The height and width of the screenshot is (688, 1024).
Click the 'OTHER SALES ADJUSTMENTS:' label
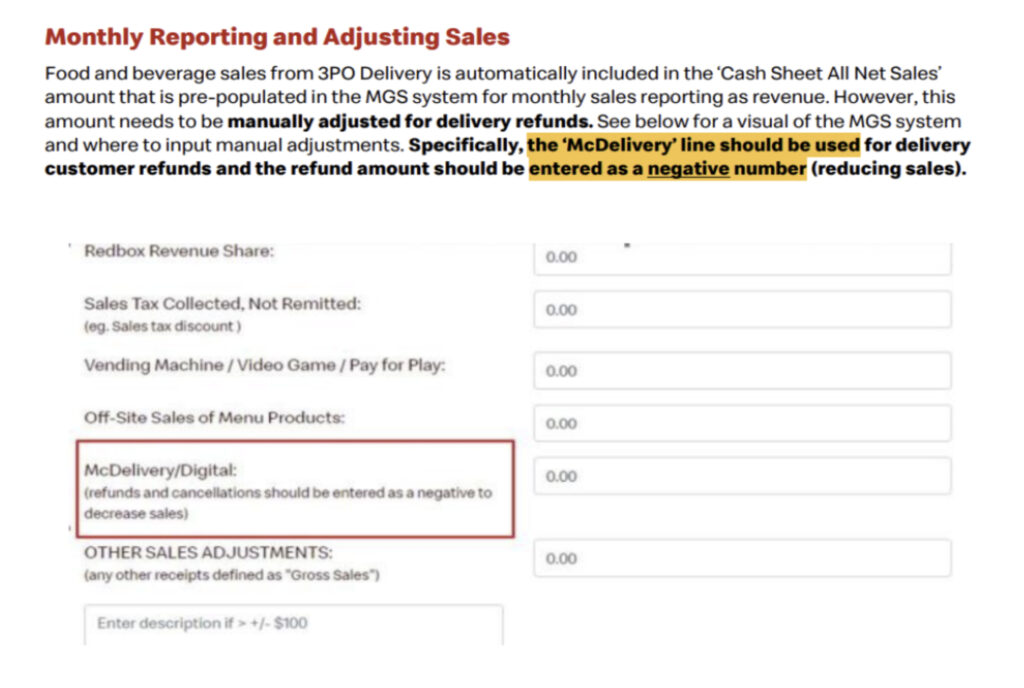[208, 552]
